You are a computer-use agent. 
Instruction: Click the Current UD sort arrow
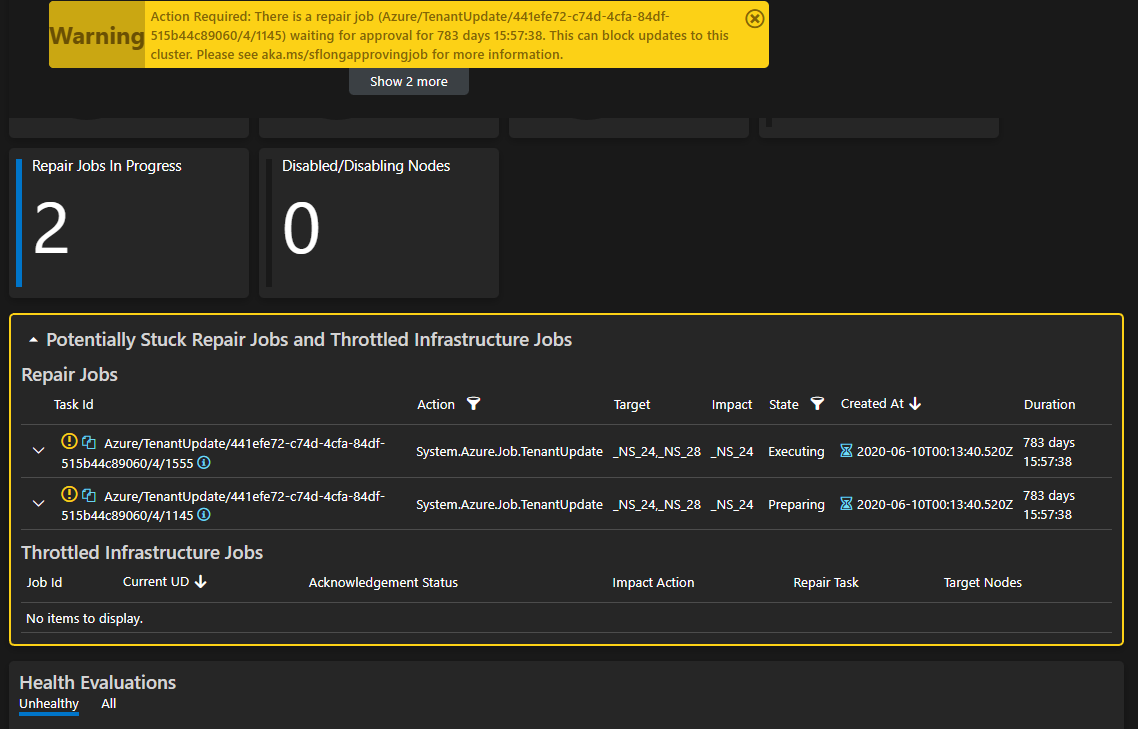coord(201,582)
